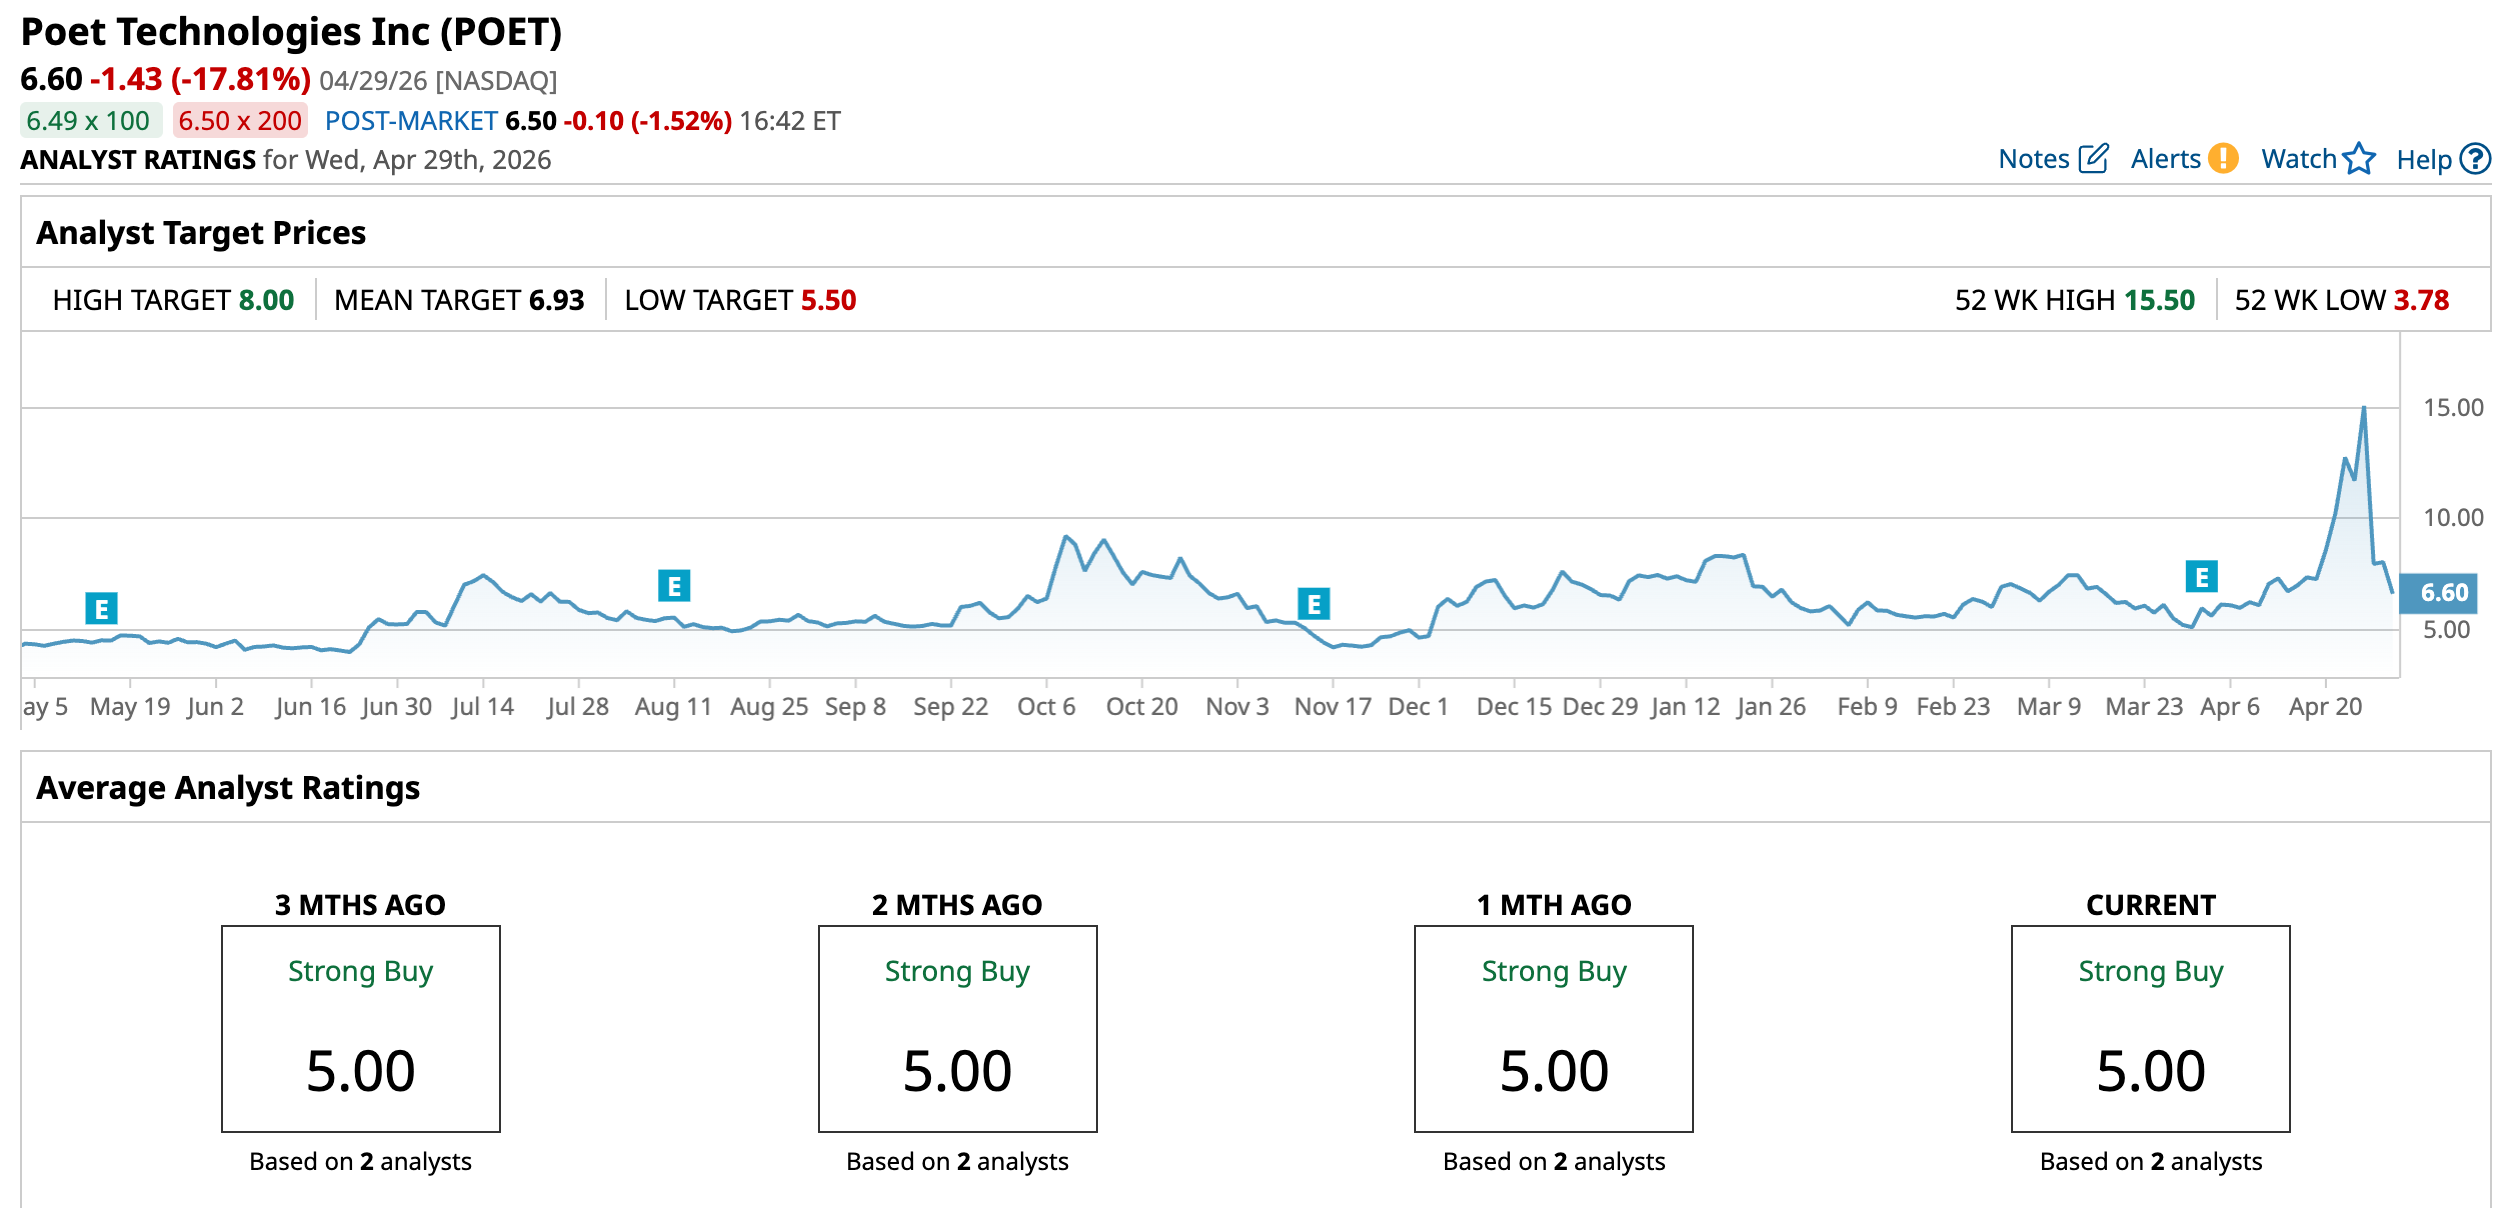Viewport: 2504px width, 1208px height.
Task: Click the earnings E marker near Aug 11
Action: tap(674, 586)
